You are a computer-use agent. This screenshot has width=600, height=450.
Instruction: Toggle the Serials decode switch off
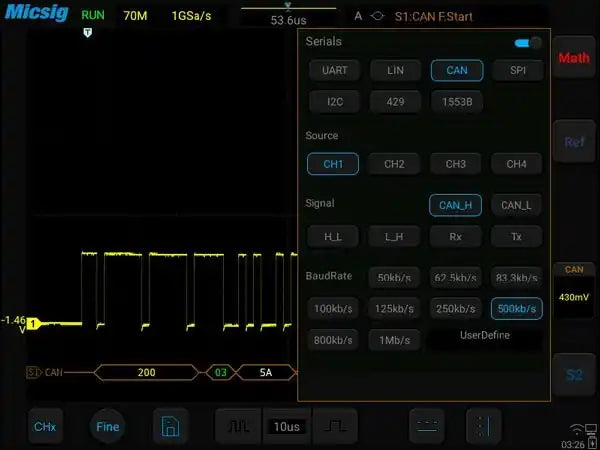tap(526, 43)
